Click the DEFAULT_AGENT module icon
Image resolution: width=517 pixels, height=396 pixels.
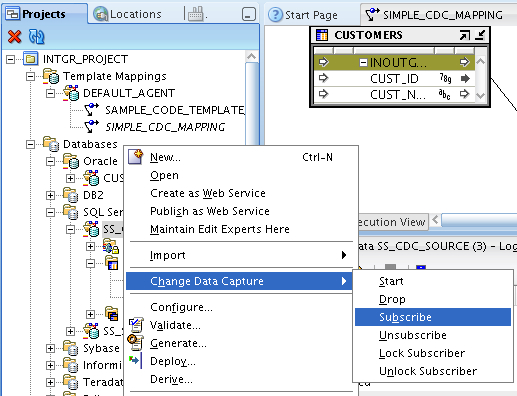click(71, 93)
